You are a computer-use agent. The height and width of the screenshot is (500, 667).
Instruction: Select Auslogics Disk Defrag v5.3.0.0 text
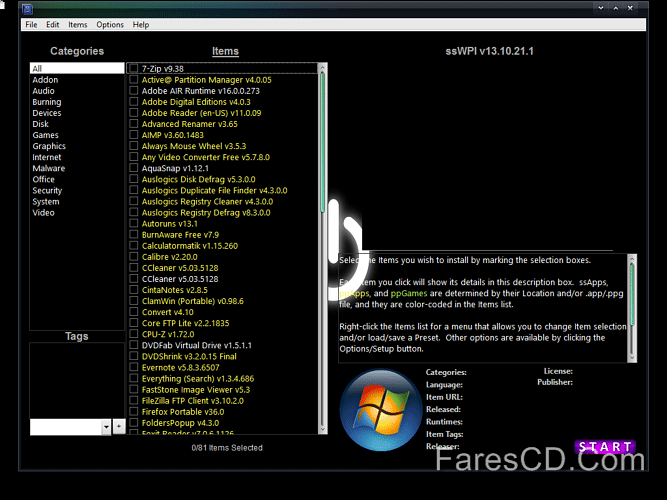199,179
